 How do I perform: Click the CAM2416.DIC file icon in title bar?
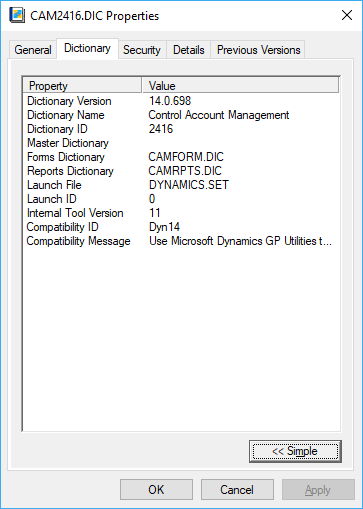17,15
